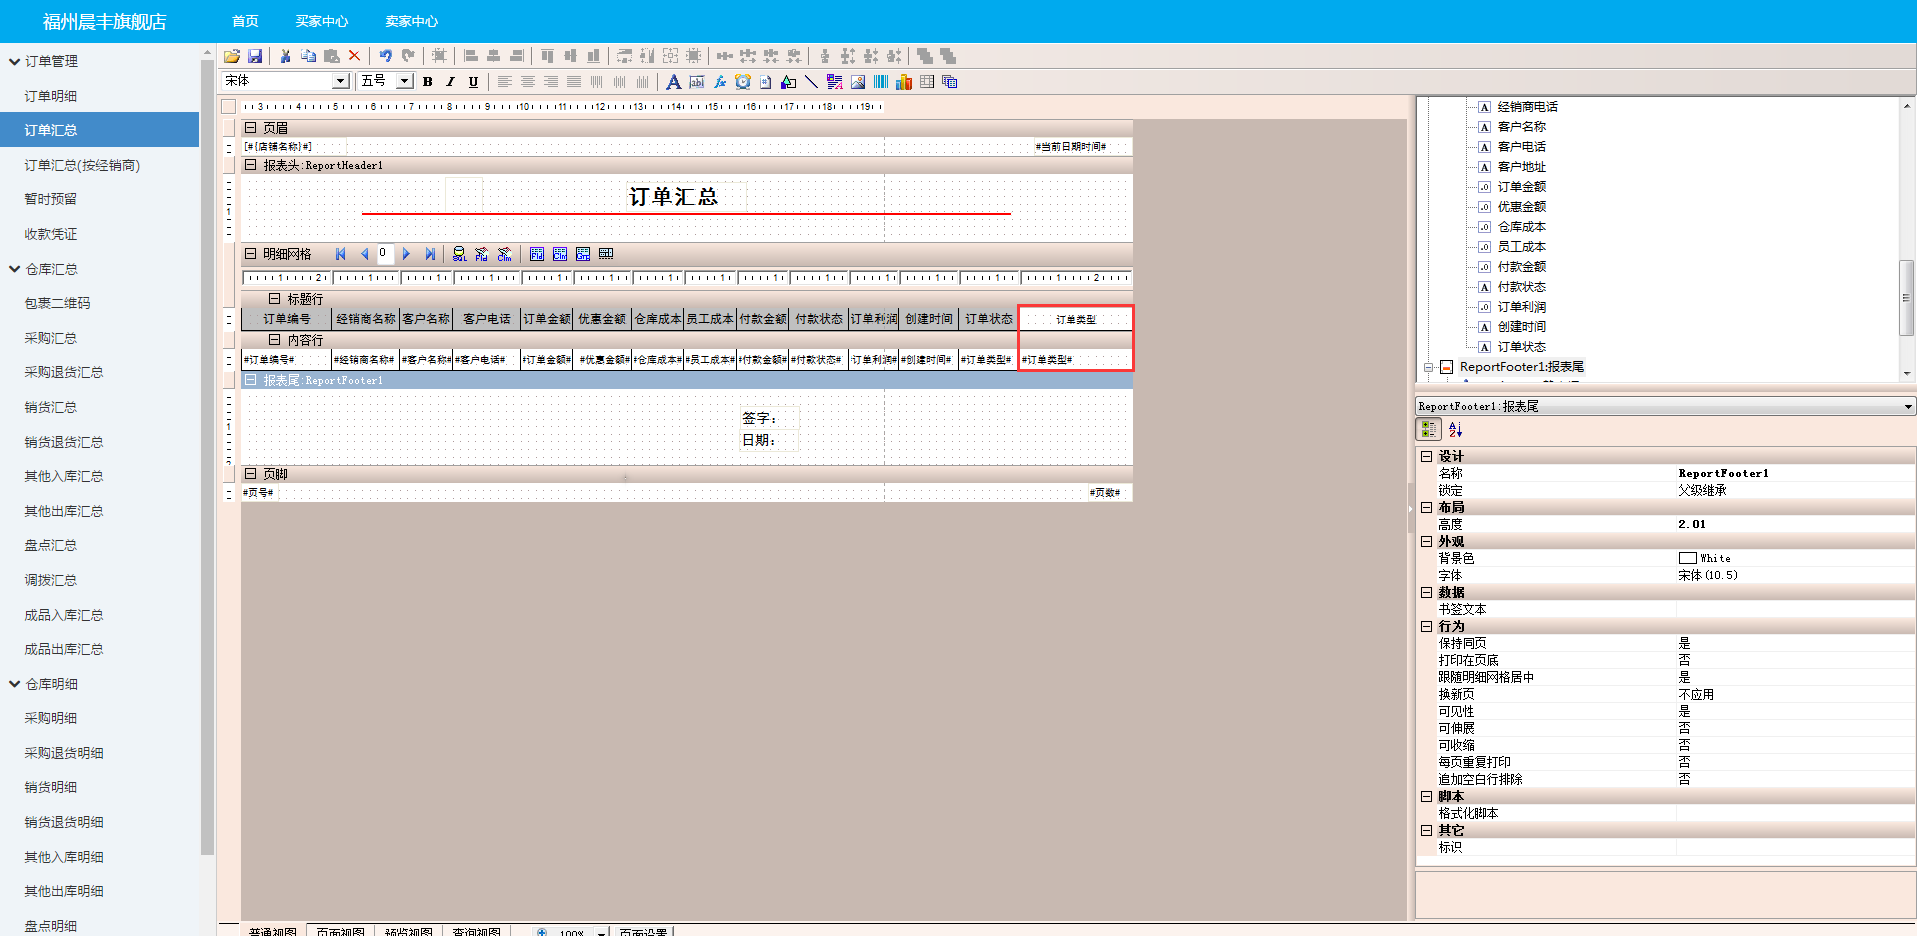
Task: Toggle underline text formatting
Action: pyautogui.click(x=473, y=82)
